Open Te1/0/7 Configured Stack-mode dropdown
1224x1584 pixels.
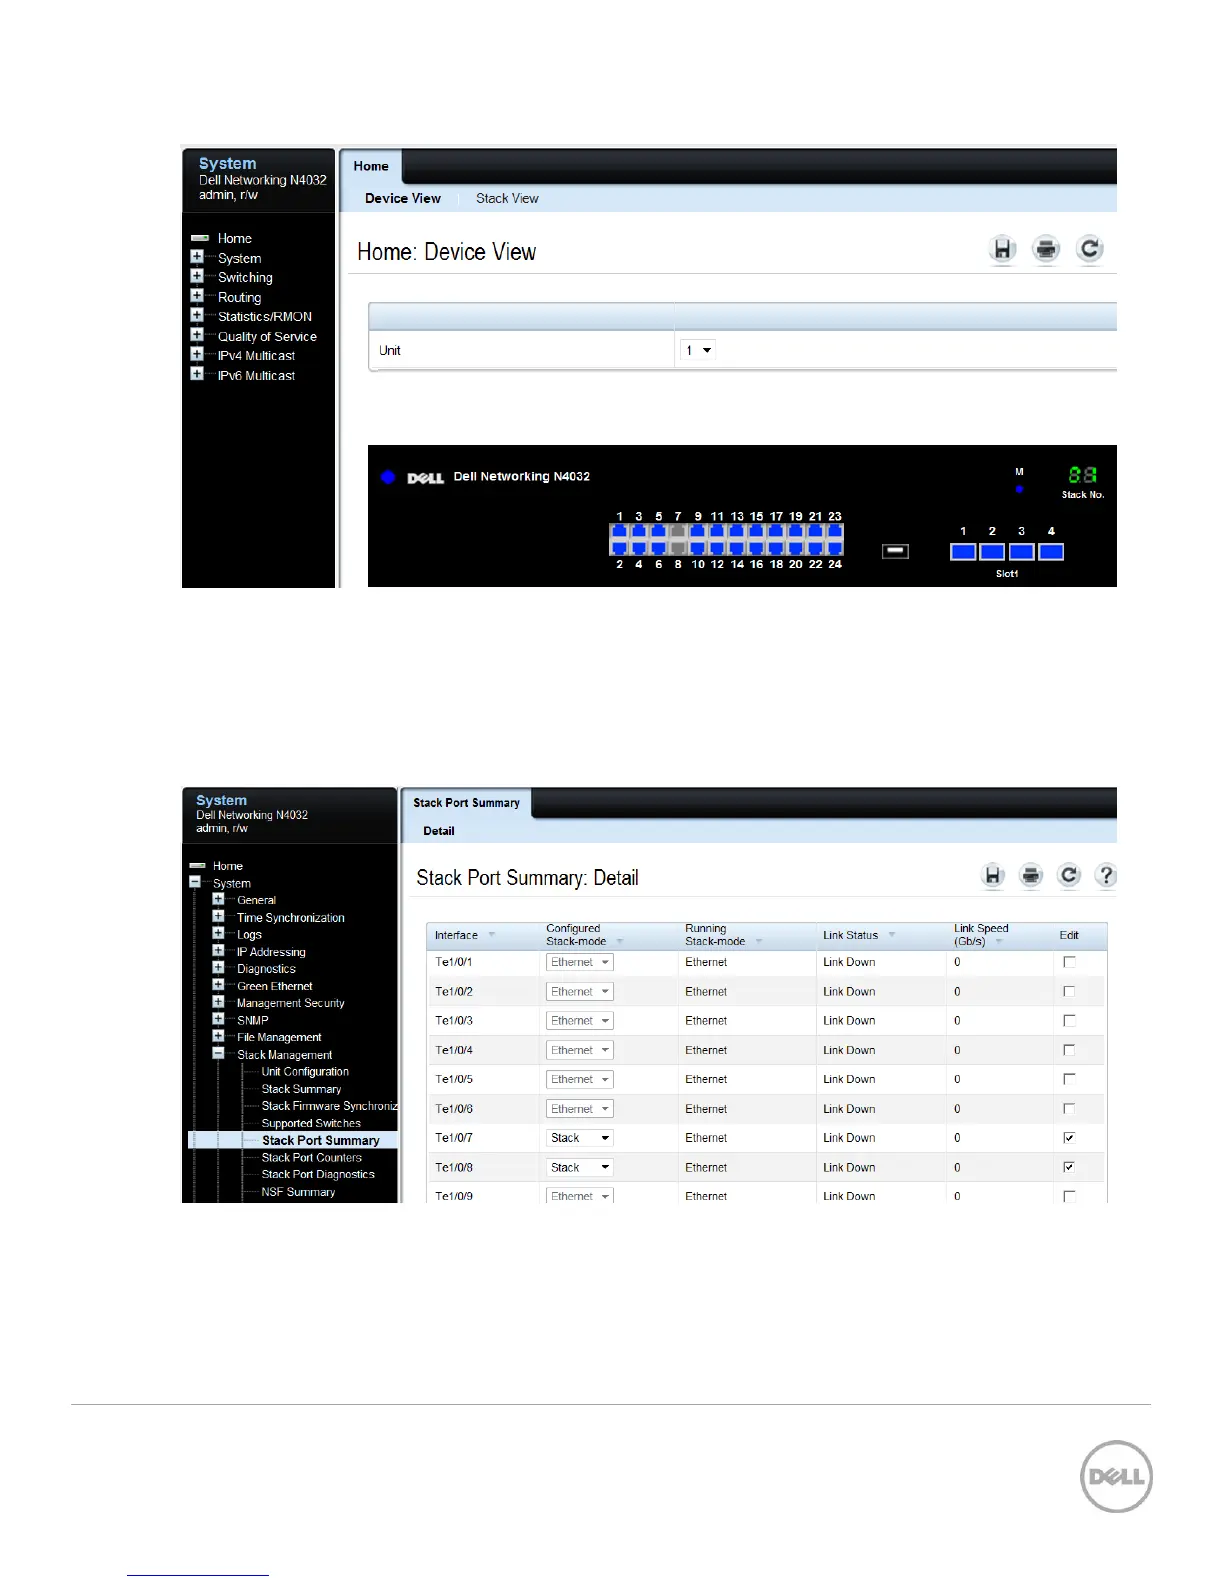tap(580, 1138)
